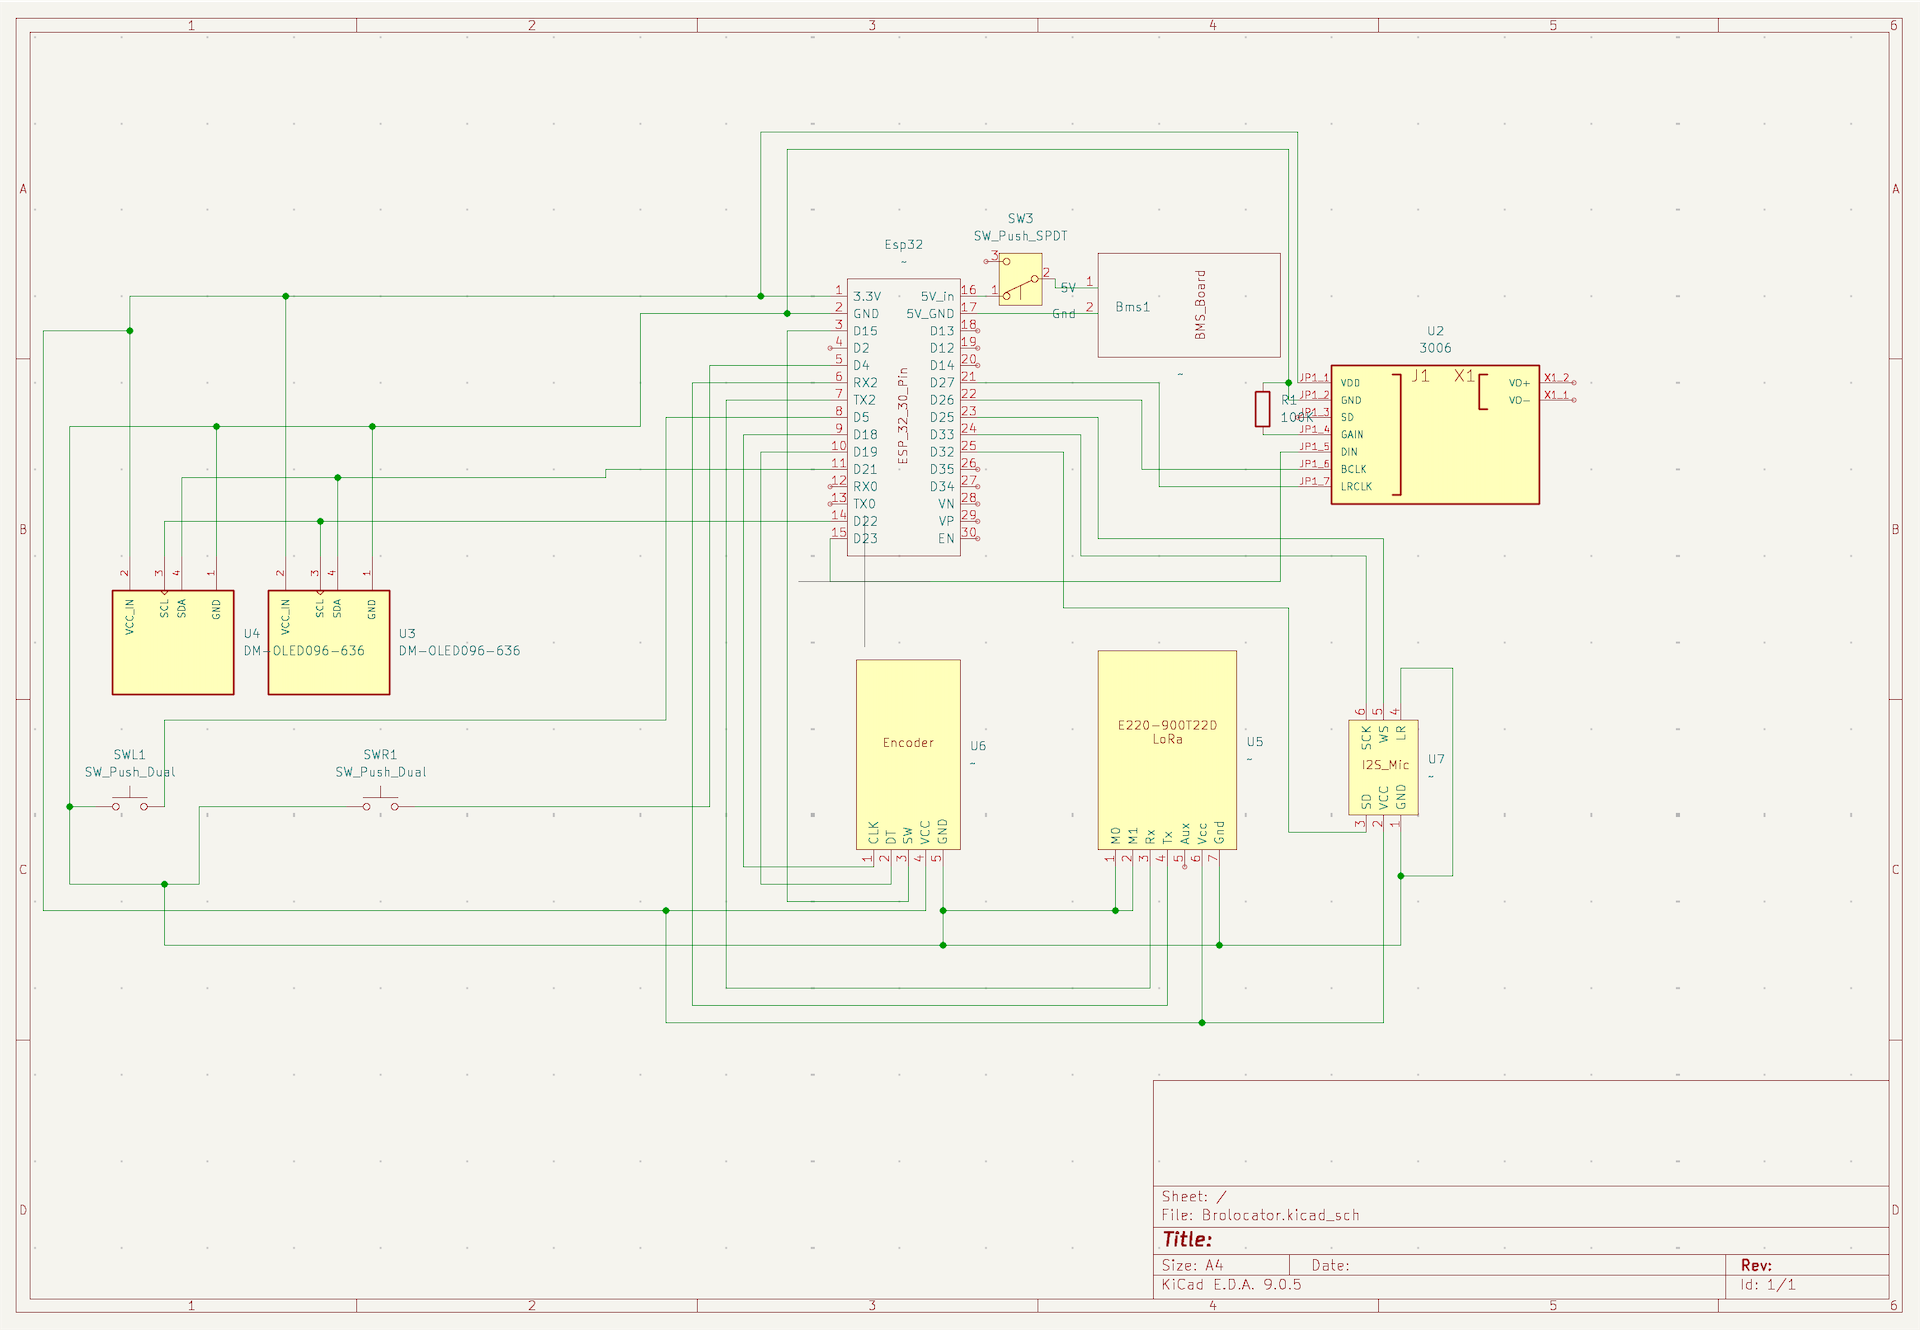The width and height of the screenshot is (1920, 1330).
Task: Click the R1 100K resistor symbol
Action: click(1262, 409)
